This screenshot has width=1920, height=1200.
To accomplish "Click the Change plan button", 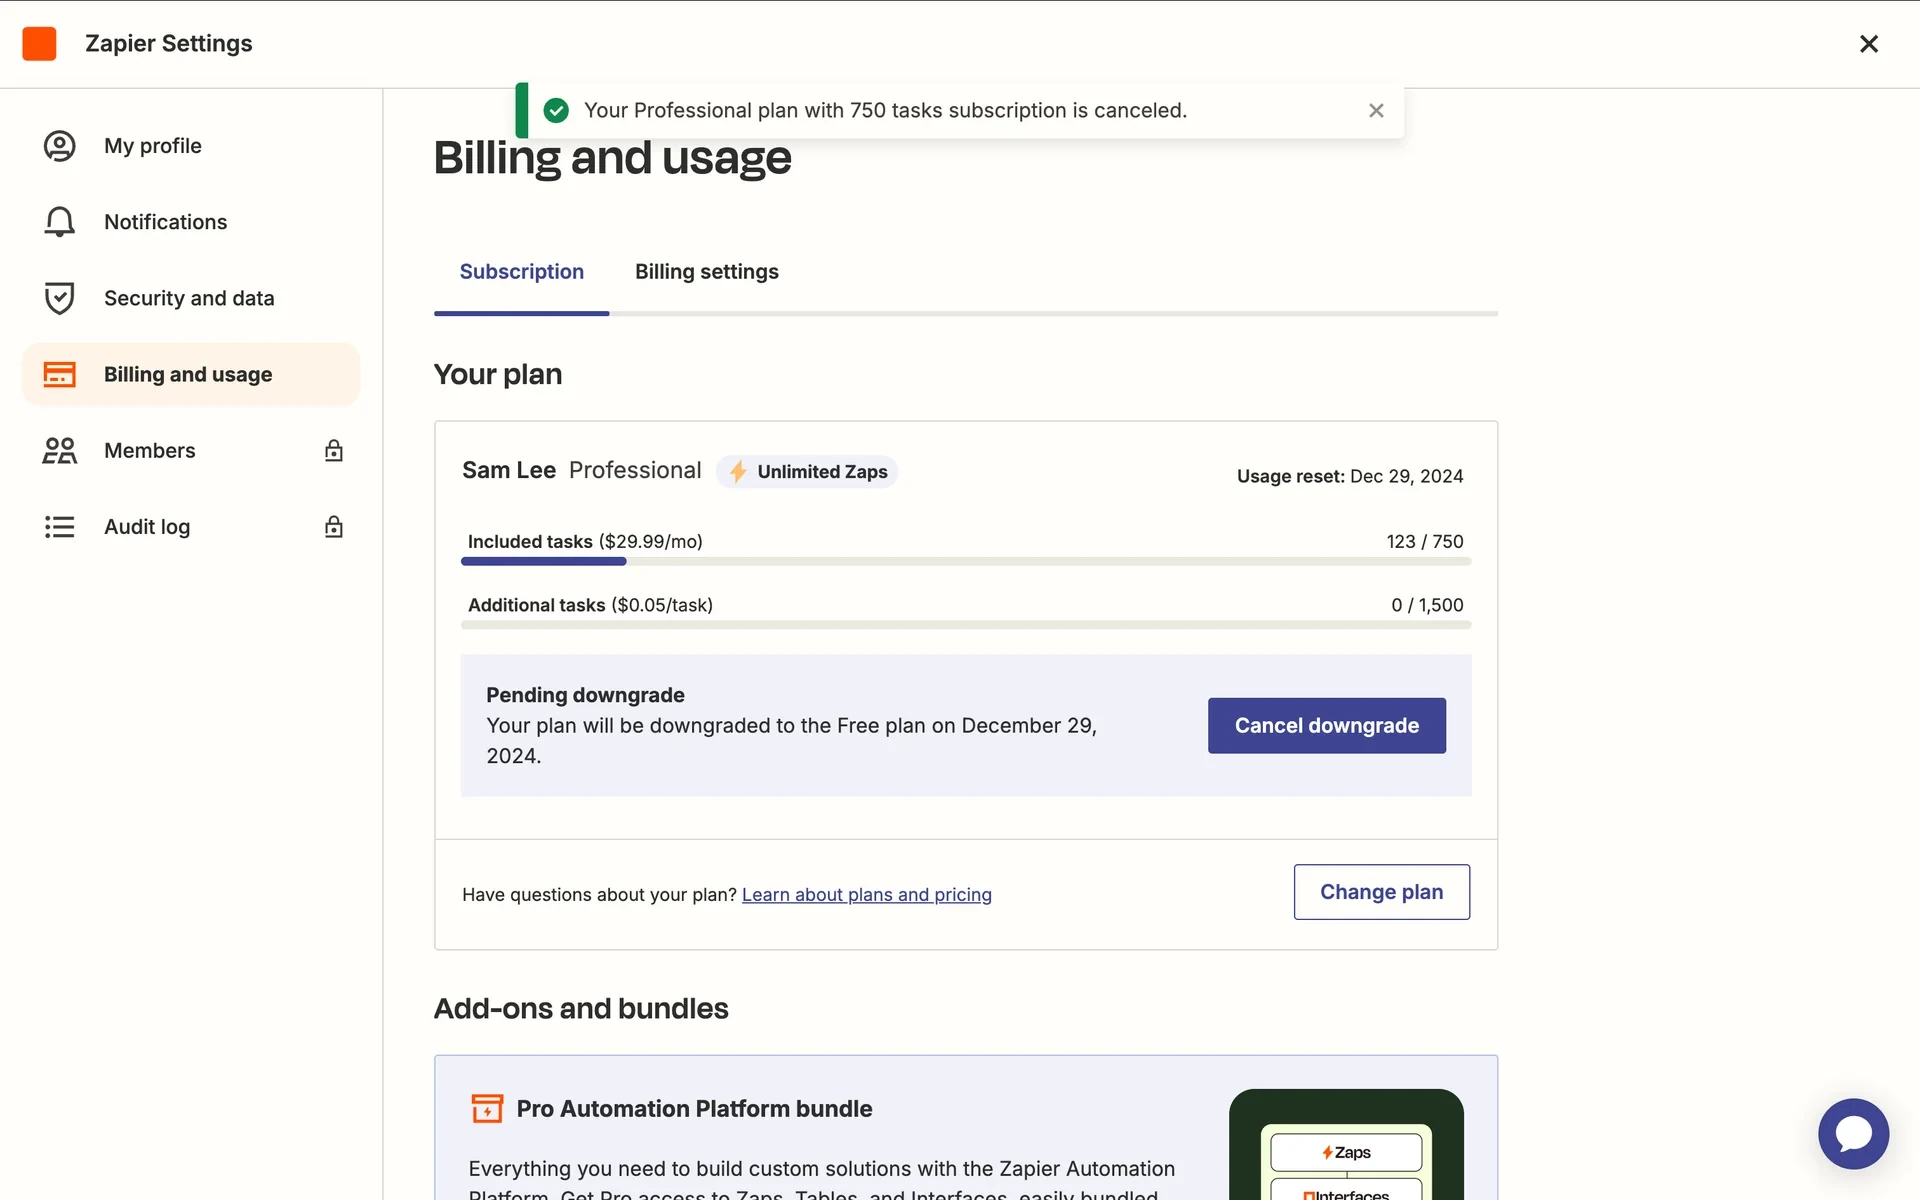I will 1381,891.
